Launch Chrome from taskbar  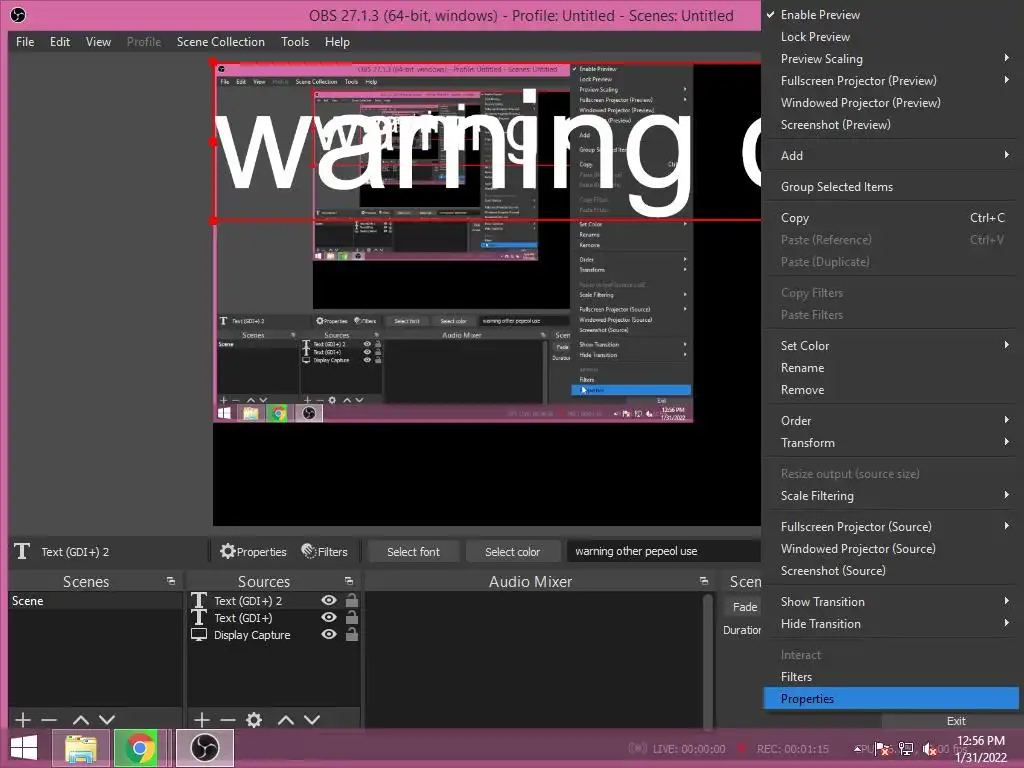click(138, 748)
